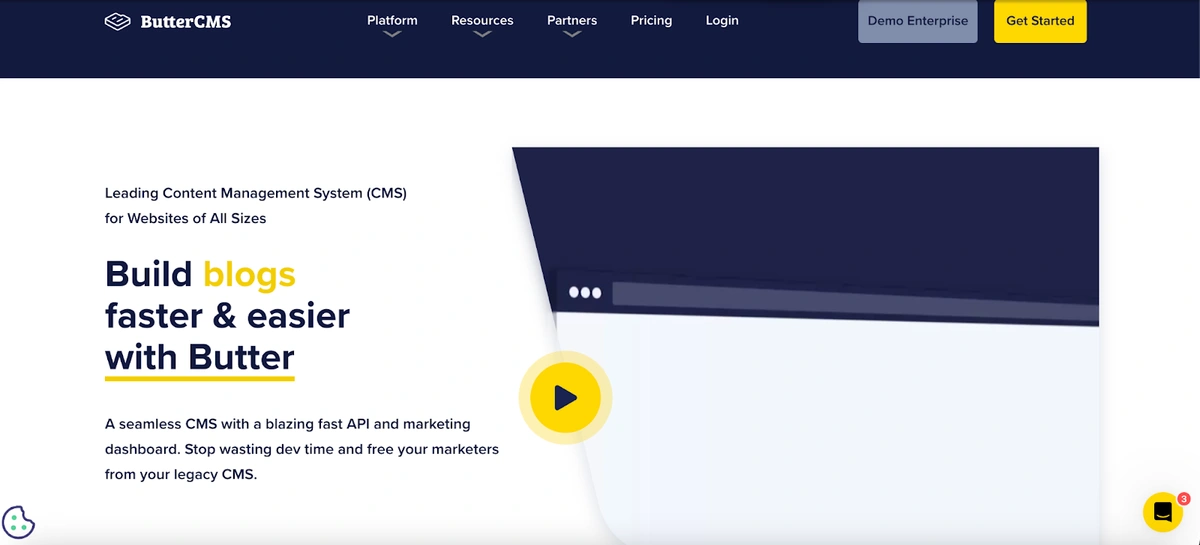Open the Resources menu
This screenshot has height=545, width=1200.
[x=482, y=20]
